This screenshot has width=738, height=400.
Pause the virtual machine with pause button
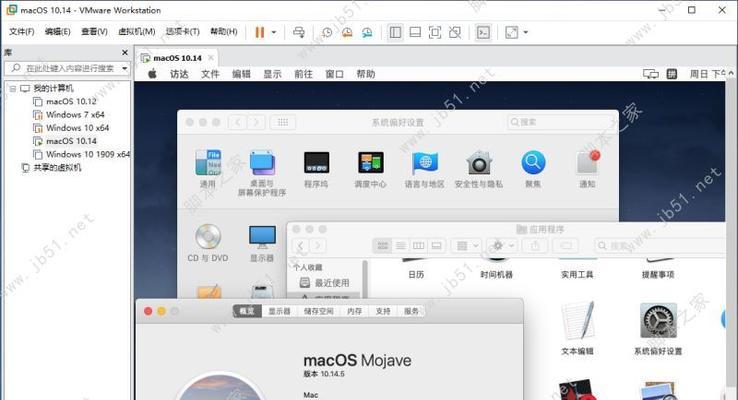259,32
